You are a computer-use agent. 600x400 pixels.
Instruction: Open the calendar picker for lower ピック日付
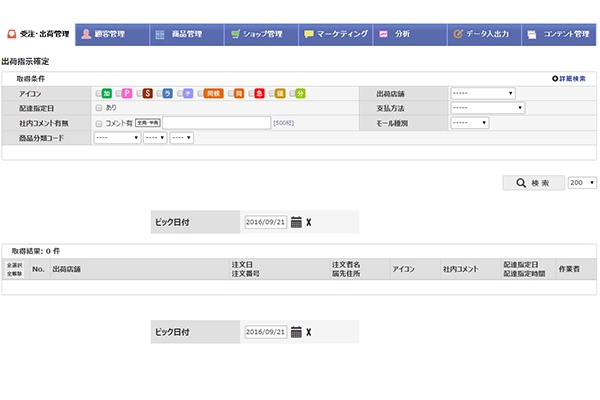(296, 331)
